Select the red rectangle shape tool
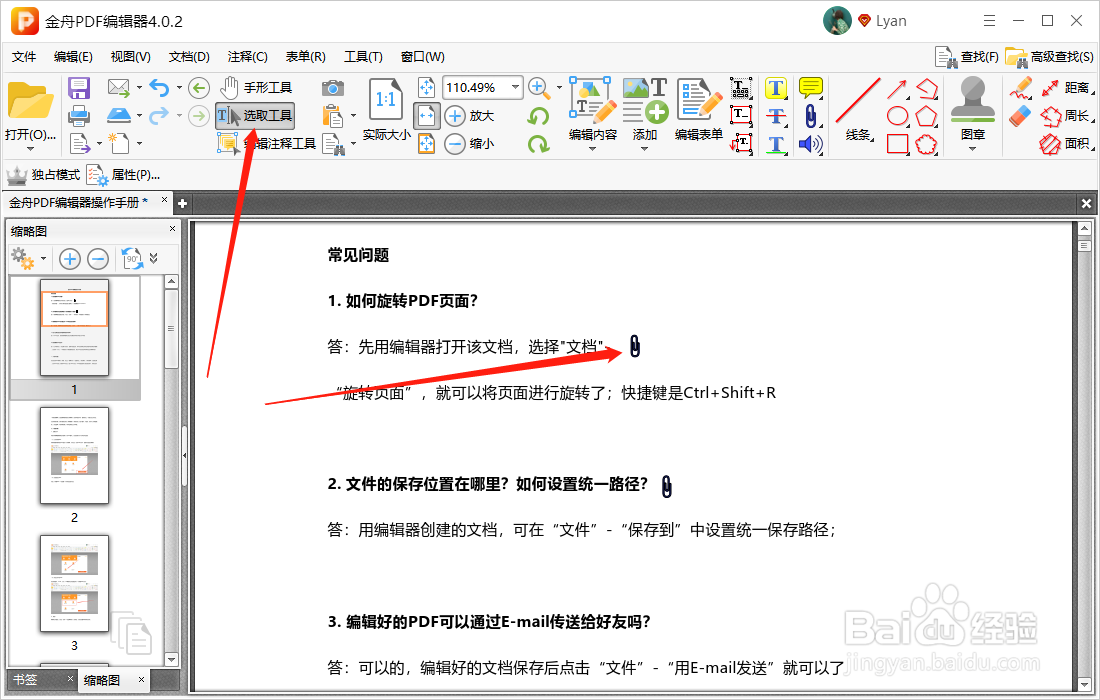Image resolution: width=1100 pixels, height=700 pixels. (897, 144)
